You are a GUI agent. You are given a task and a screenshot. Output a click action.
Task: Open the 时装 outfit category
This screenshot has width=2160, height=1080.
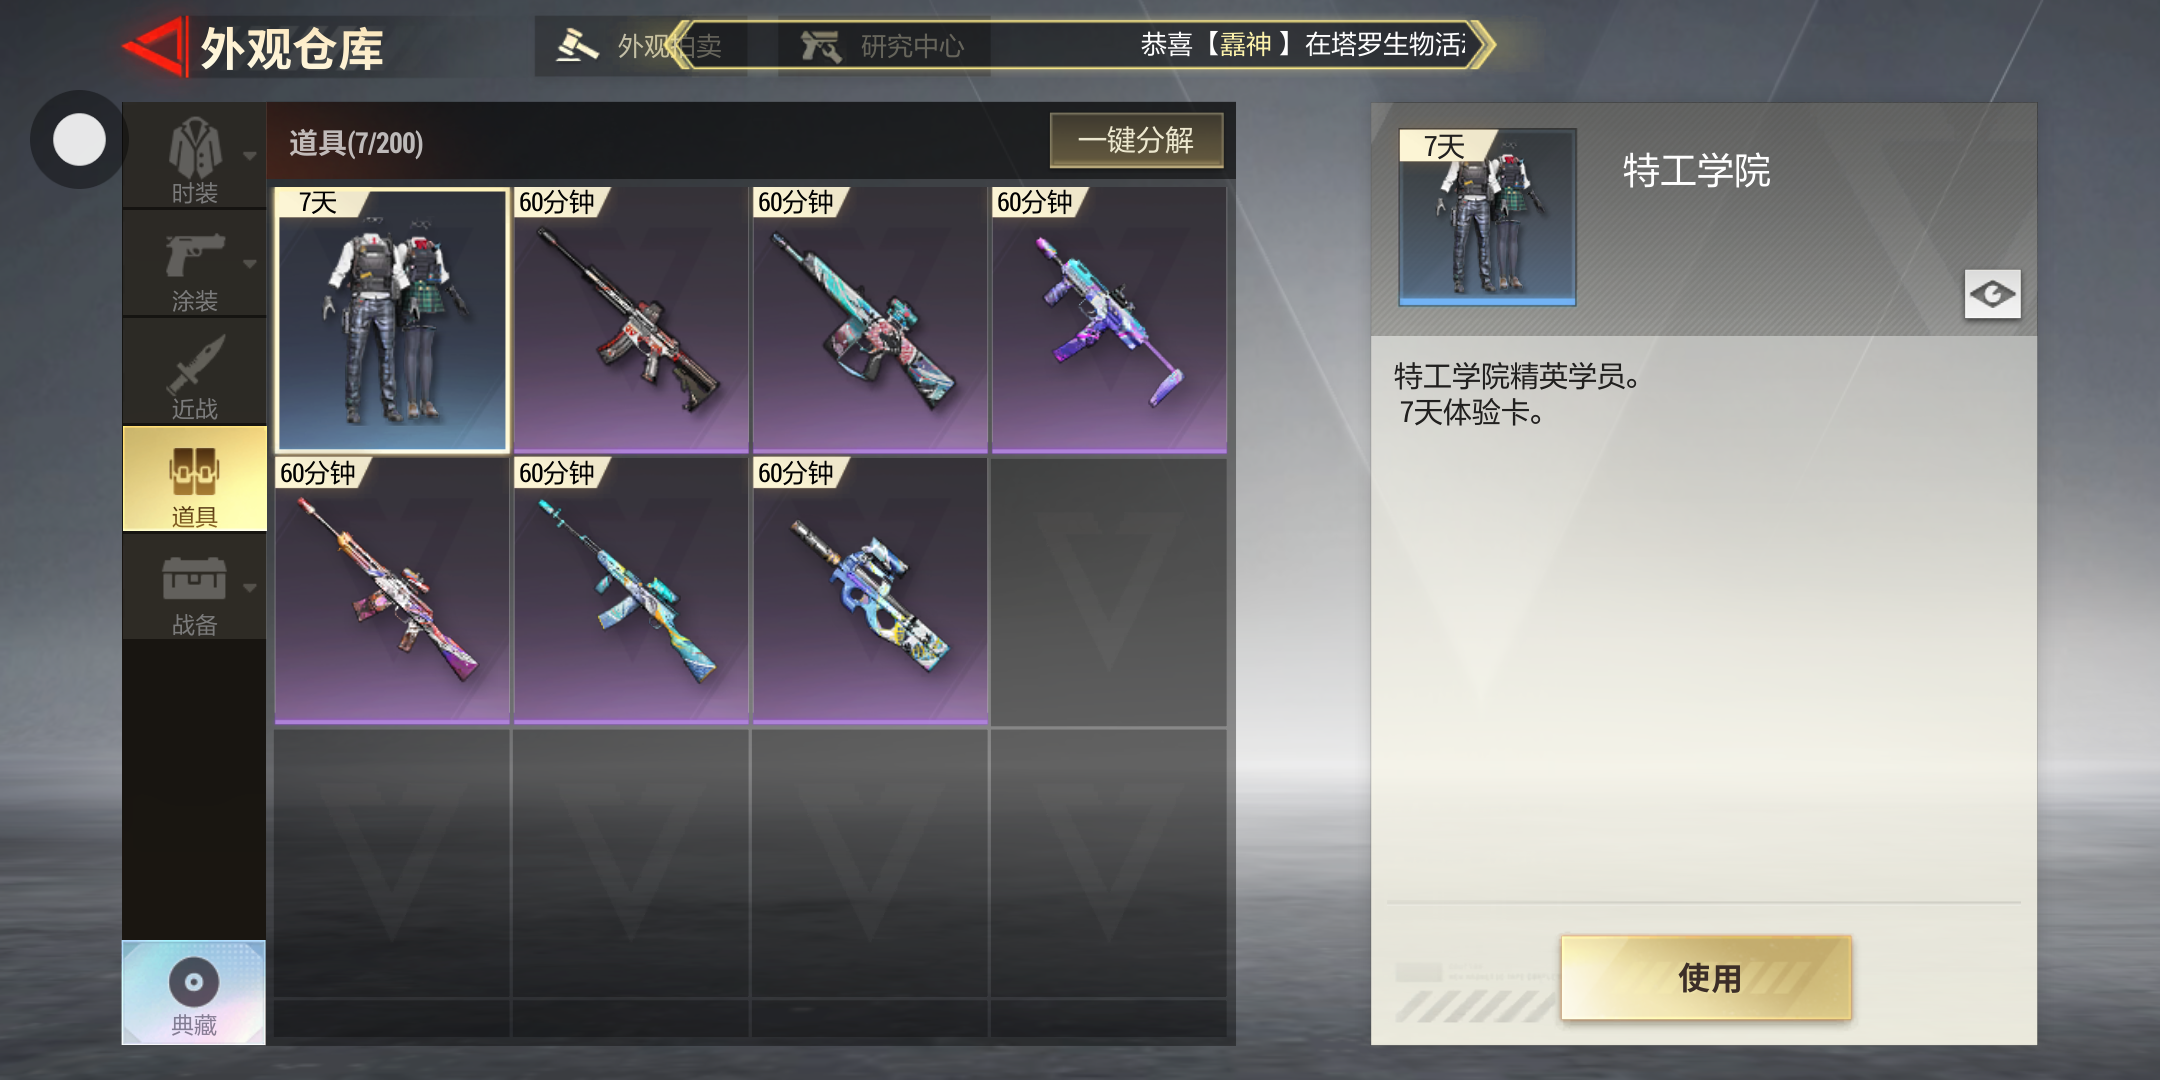tap(194, 157)
